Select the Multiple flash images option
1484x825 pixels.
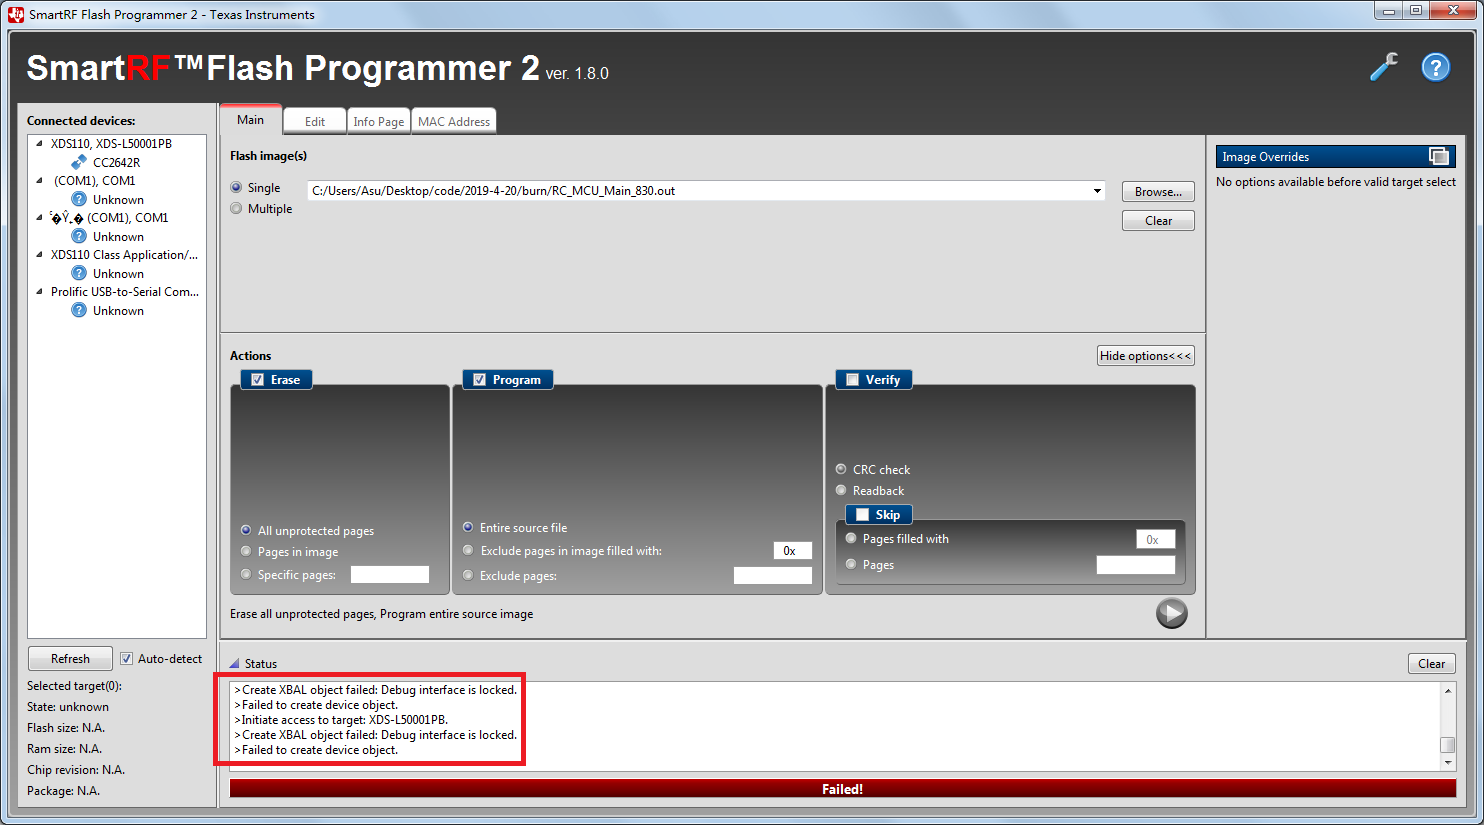236,208
